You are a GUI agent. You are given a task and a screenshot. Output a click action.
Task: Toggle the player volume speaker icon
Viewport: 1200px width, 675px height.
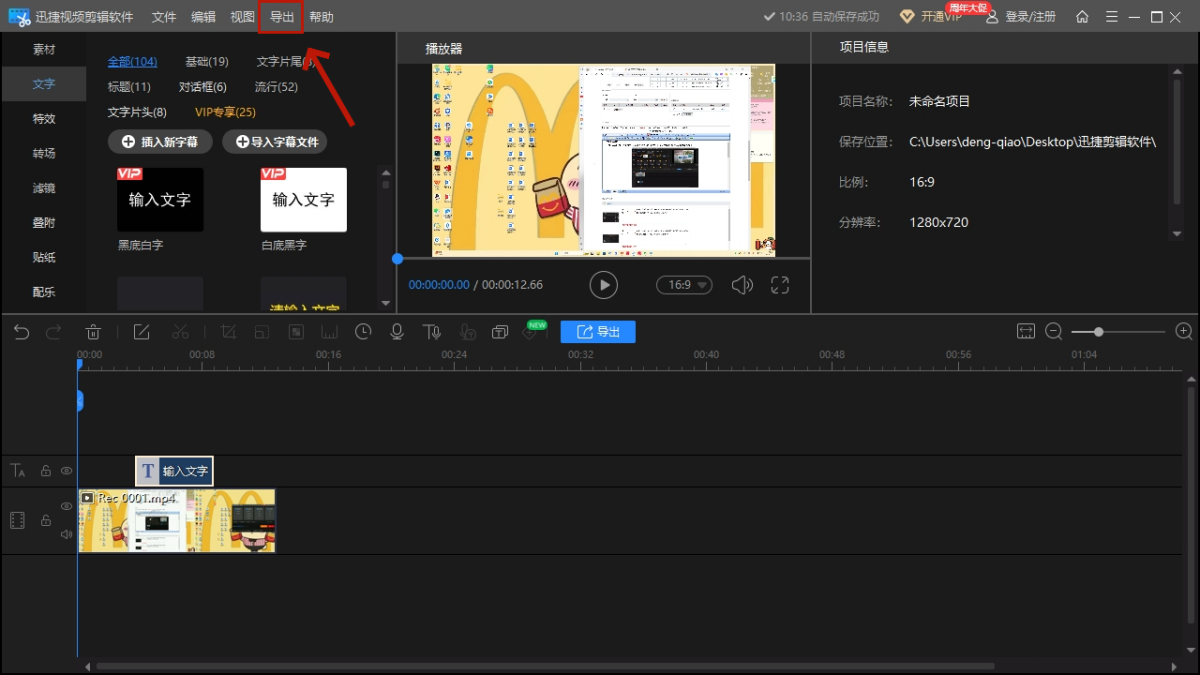tap(741, 285)
